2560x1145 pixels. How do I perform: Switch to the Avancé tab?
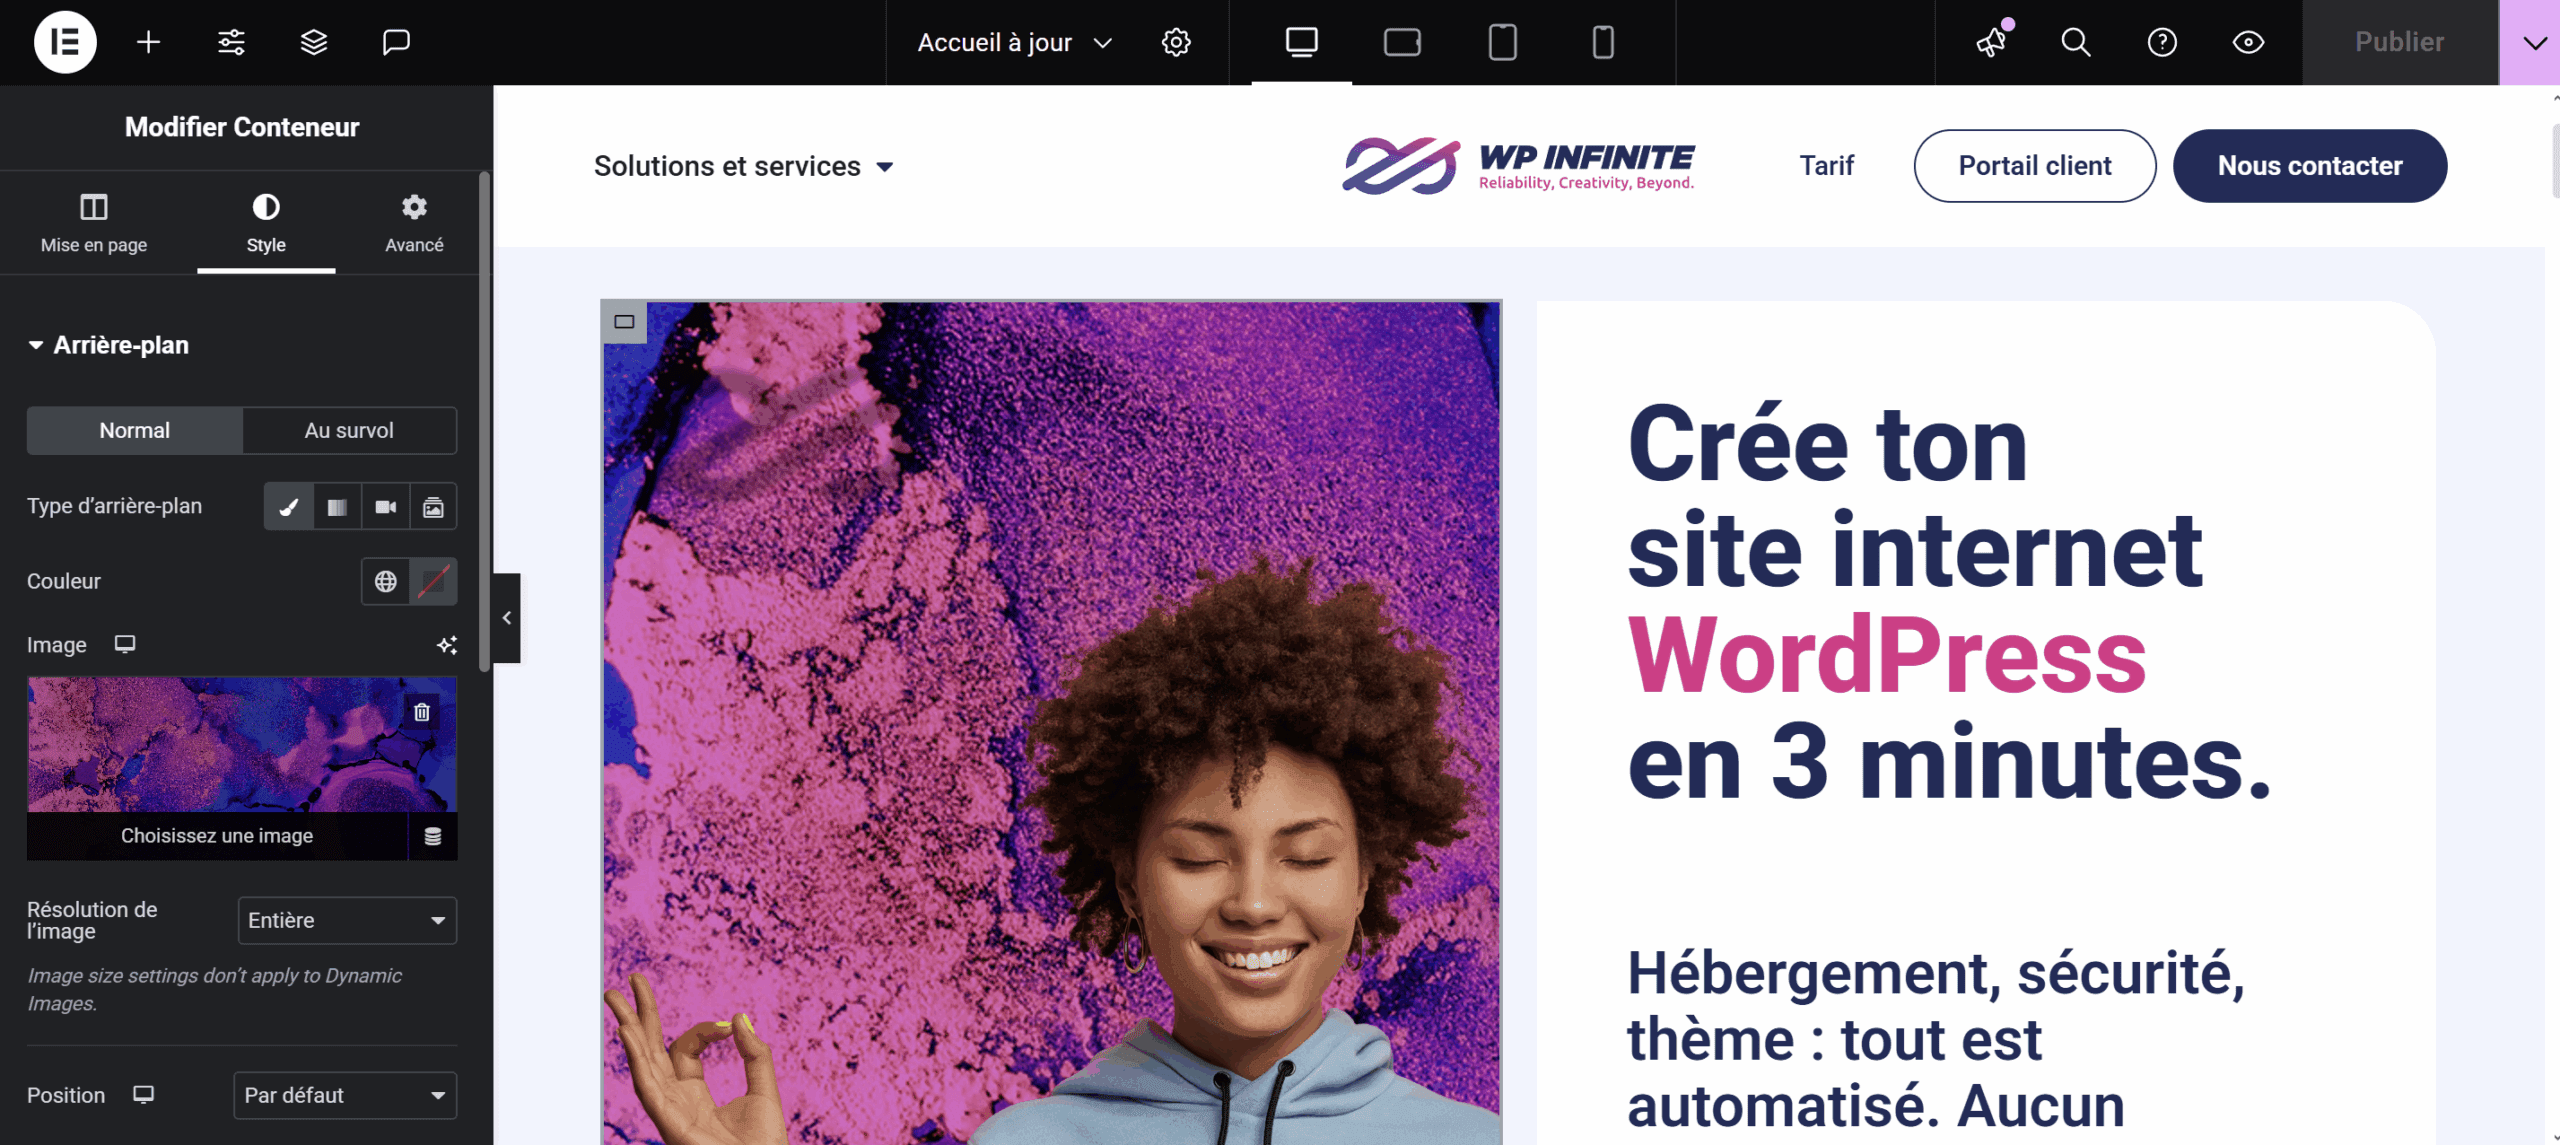coord(414,223)
